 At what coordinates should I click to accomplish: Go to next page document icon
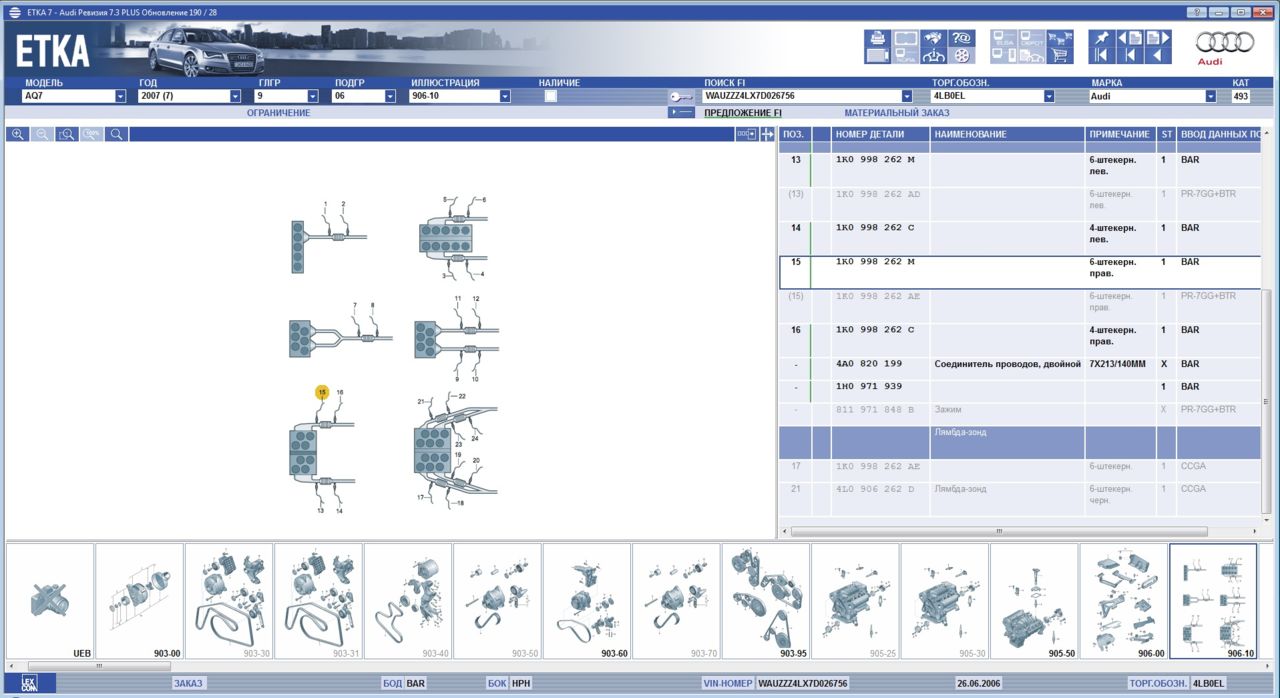pyautogui.click(x=1158, y=38)
